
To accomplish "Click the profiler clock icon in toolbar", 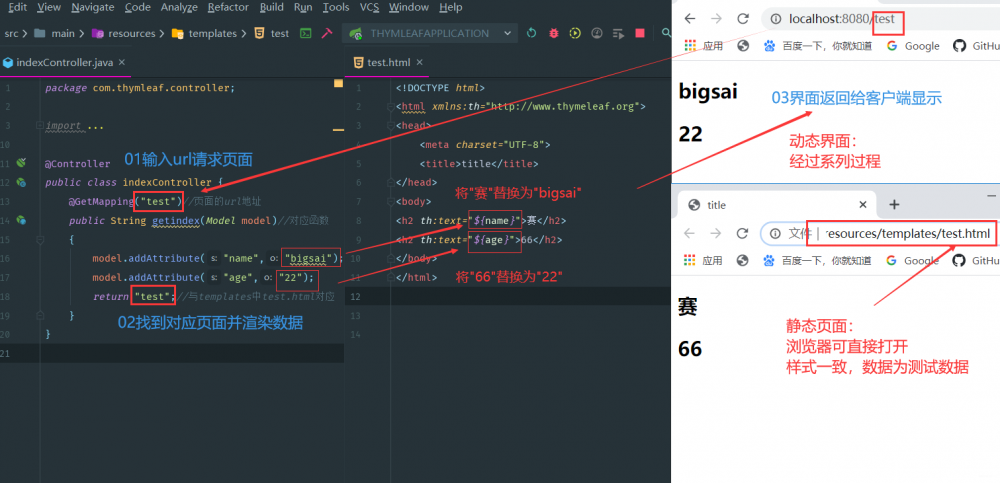I will (x=597, y=33).
